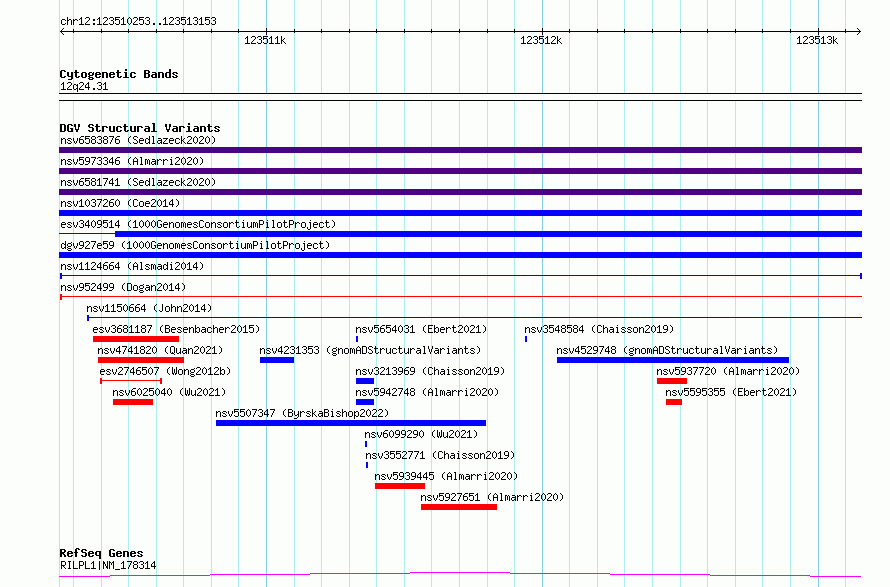Select the long blue nsv5507347 (ByrskaBishop2022) bar
890x587 pixels.
[351, 423]
